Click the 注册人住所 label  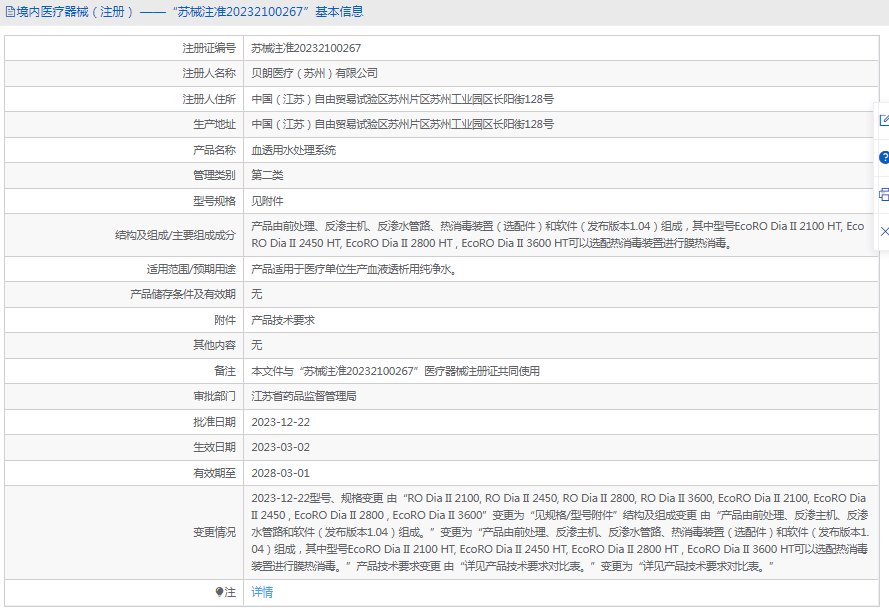209,99
